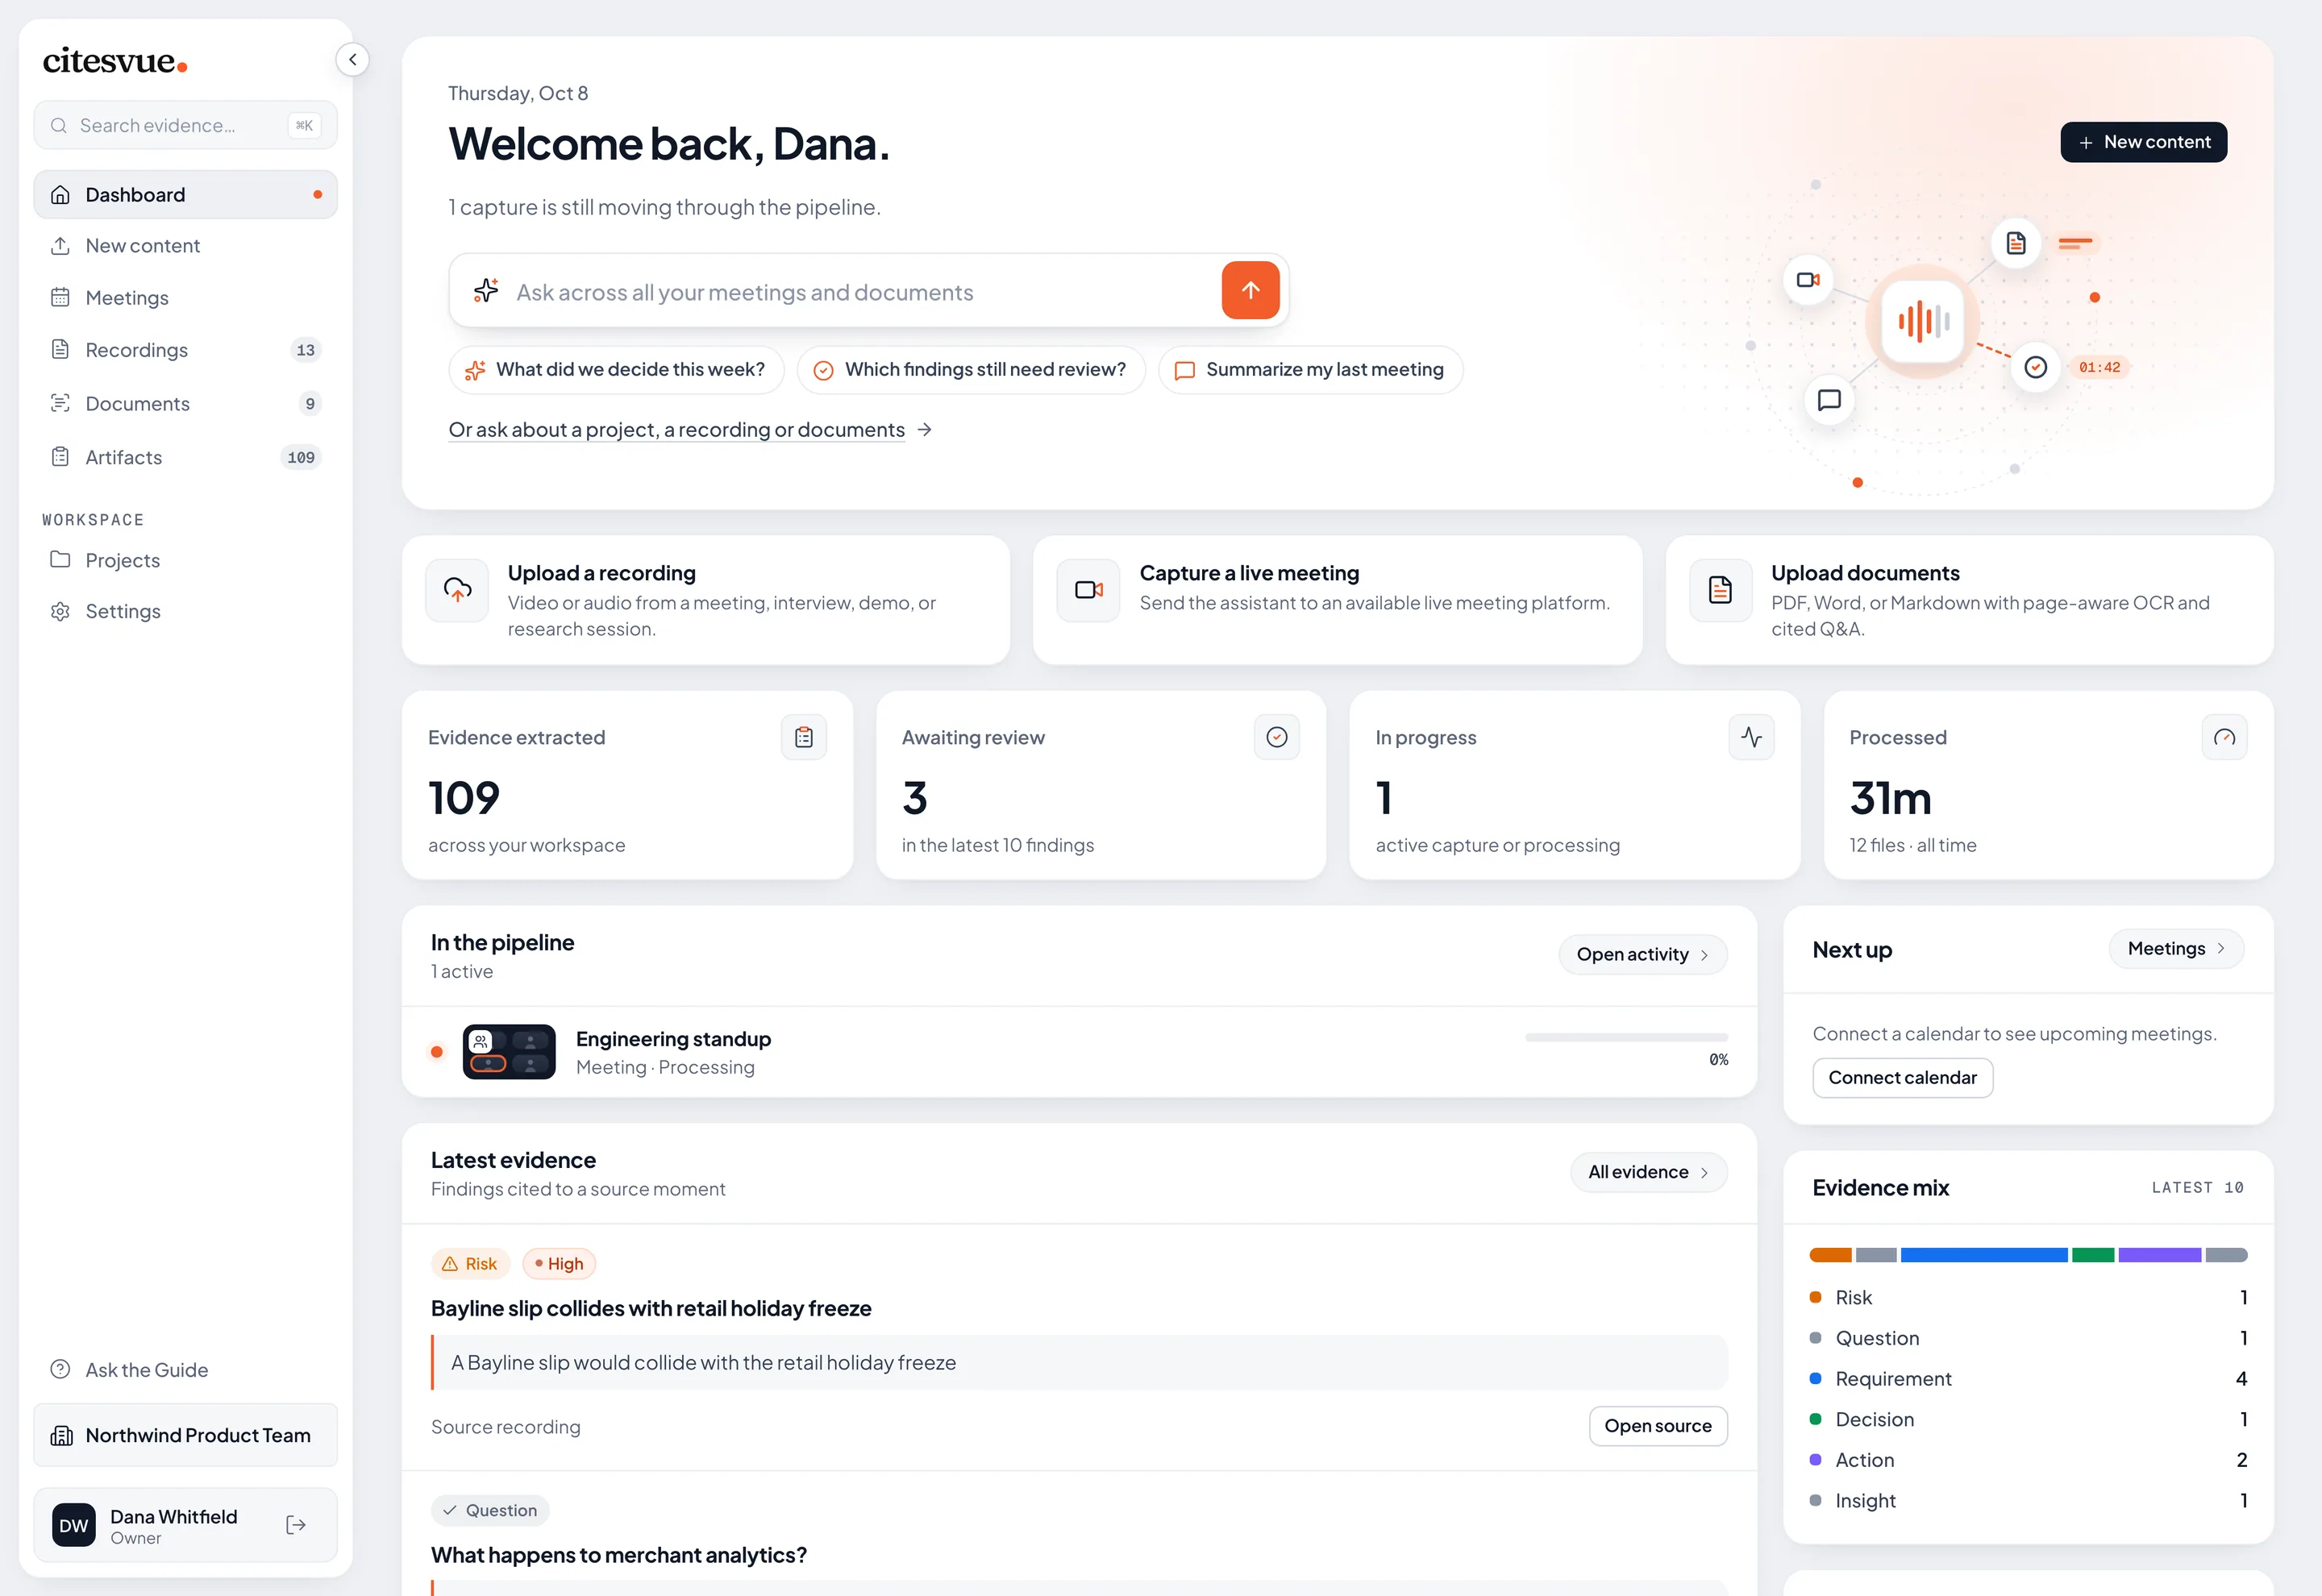Image resolution: width=2322 pixels, height=1596 pixels.
Task: Open Artifacts in the sidebar
Action: point(185,457)
